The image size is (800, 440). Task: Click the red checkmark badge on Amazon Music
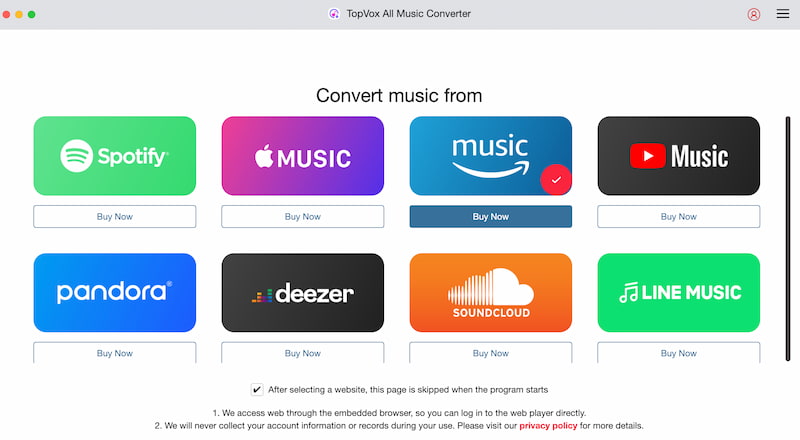point(556,180)
